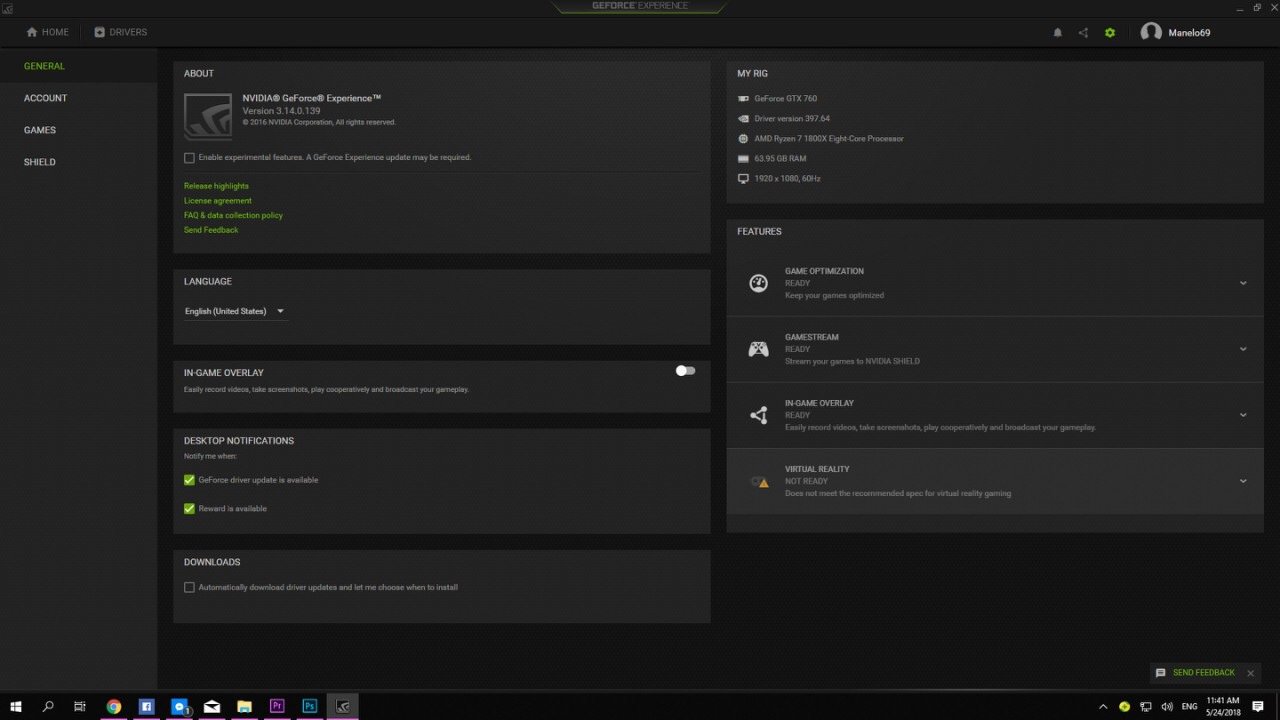The image size is (1280, 720).
Task: Open the Windows Action Center icon
Action: pyautogui.click(x=1258, y=706)
